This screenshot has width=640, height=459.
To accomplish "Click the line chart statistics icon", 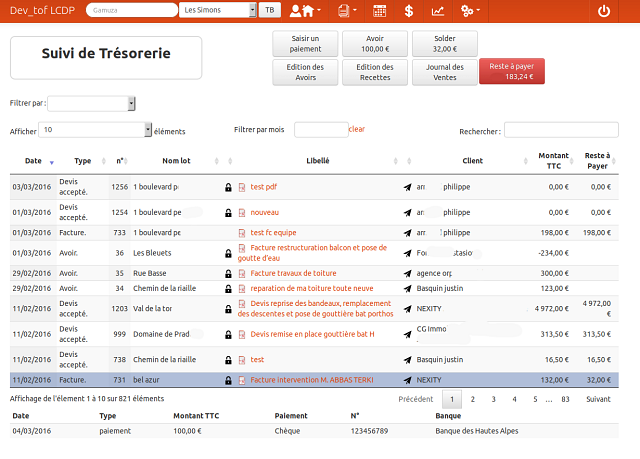I will point(438,11).
